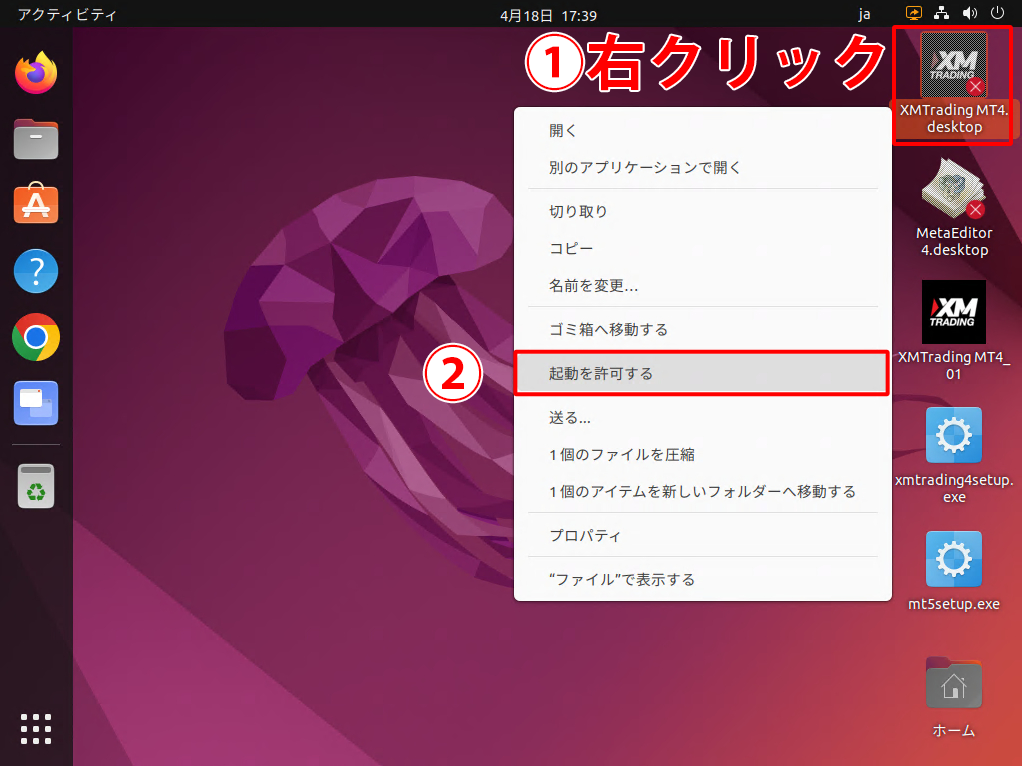Choose プロパティ in context menu
This screenshot has width=1022, height=766.
point(585,535)
